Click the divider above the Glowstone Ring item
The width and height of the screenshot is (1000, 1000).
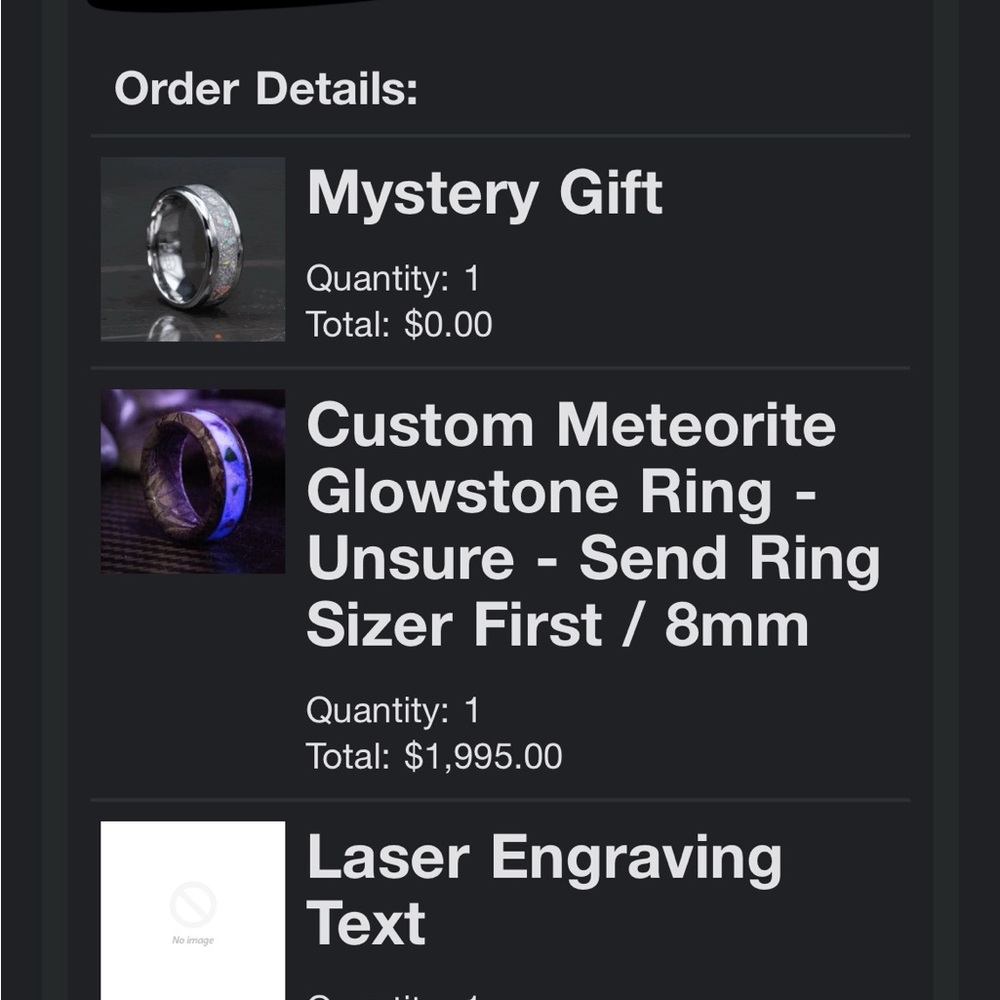(500, 368)
